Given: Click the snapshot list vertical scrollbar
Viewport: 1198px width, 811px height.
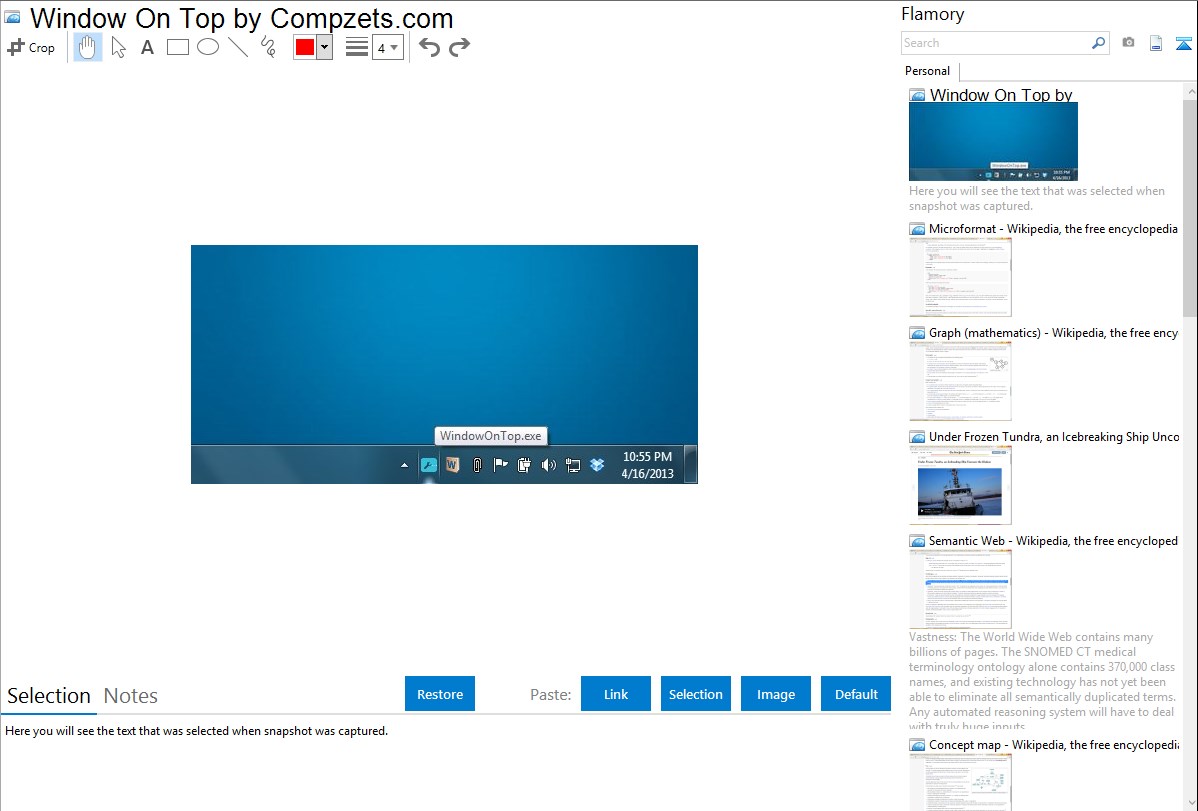Looking at the screenshot, I should pyautogui.click(x=1190, y=207).
